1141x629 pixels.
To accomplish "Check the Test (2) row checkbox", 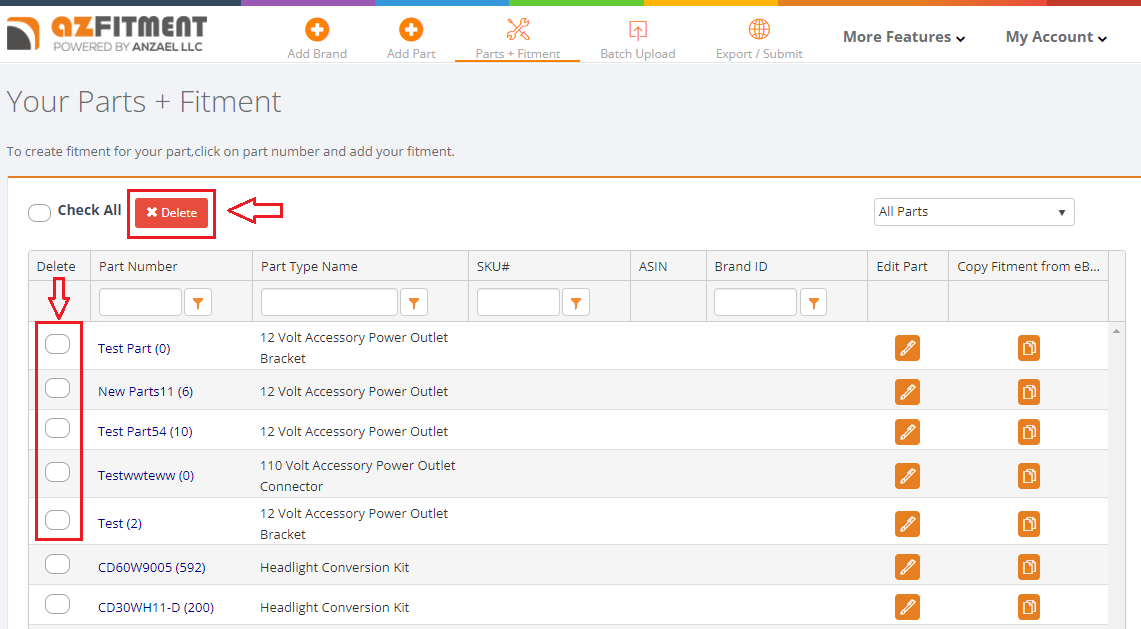I will pyautogui.click(x=57, y=520).
